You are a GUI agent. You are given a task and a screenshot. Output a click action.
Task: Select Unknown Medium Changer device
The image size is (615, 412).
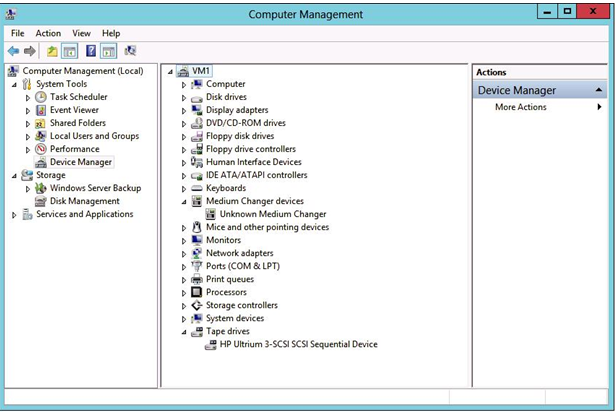tap(273, 214)
